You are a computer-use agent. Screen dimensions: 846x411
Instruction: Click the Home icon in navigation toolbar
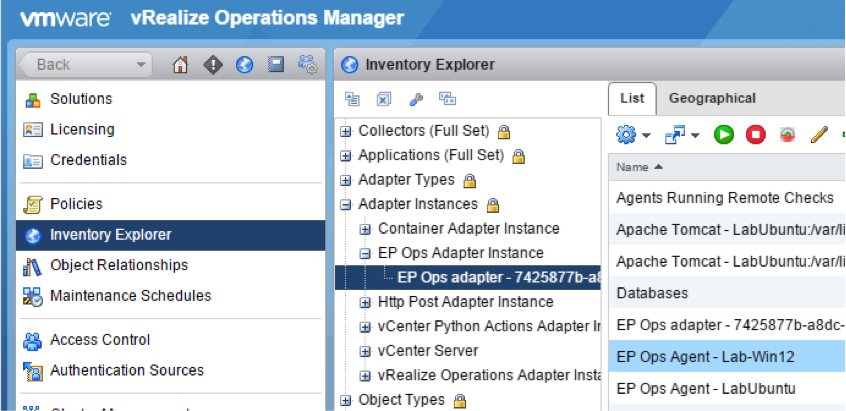pyautogui.click(x=181, y=65)
